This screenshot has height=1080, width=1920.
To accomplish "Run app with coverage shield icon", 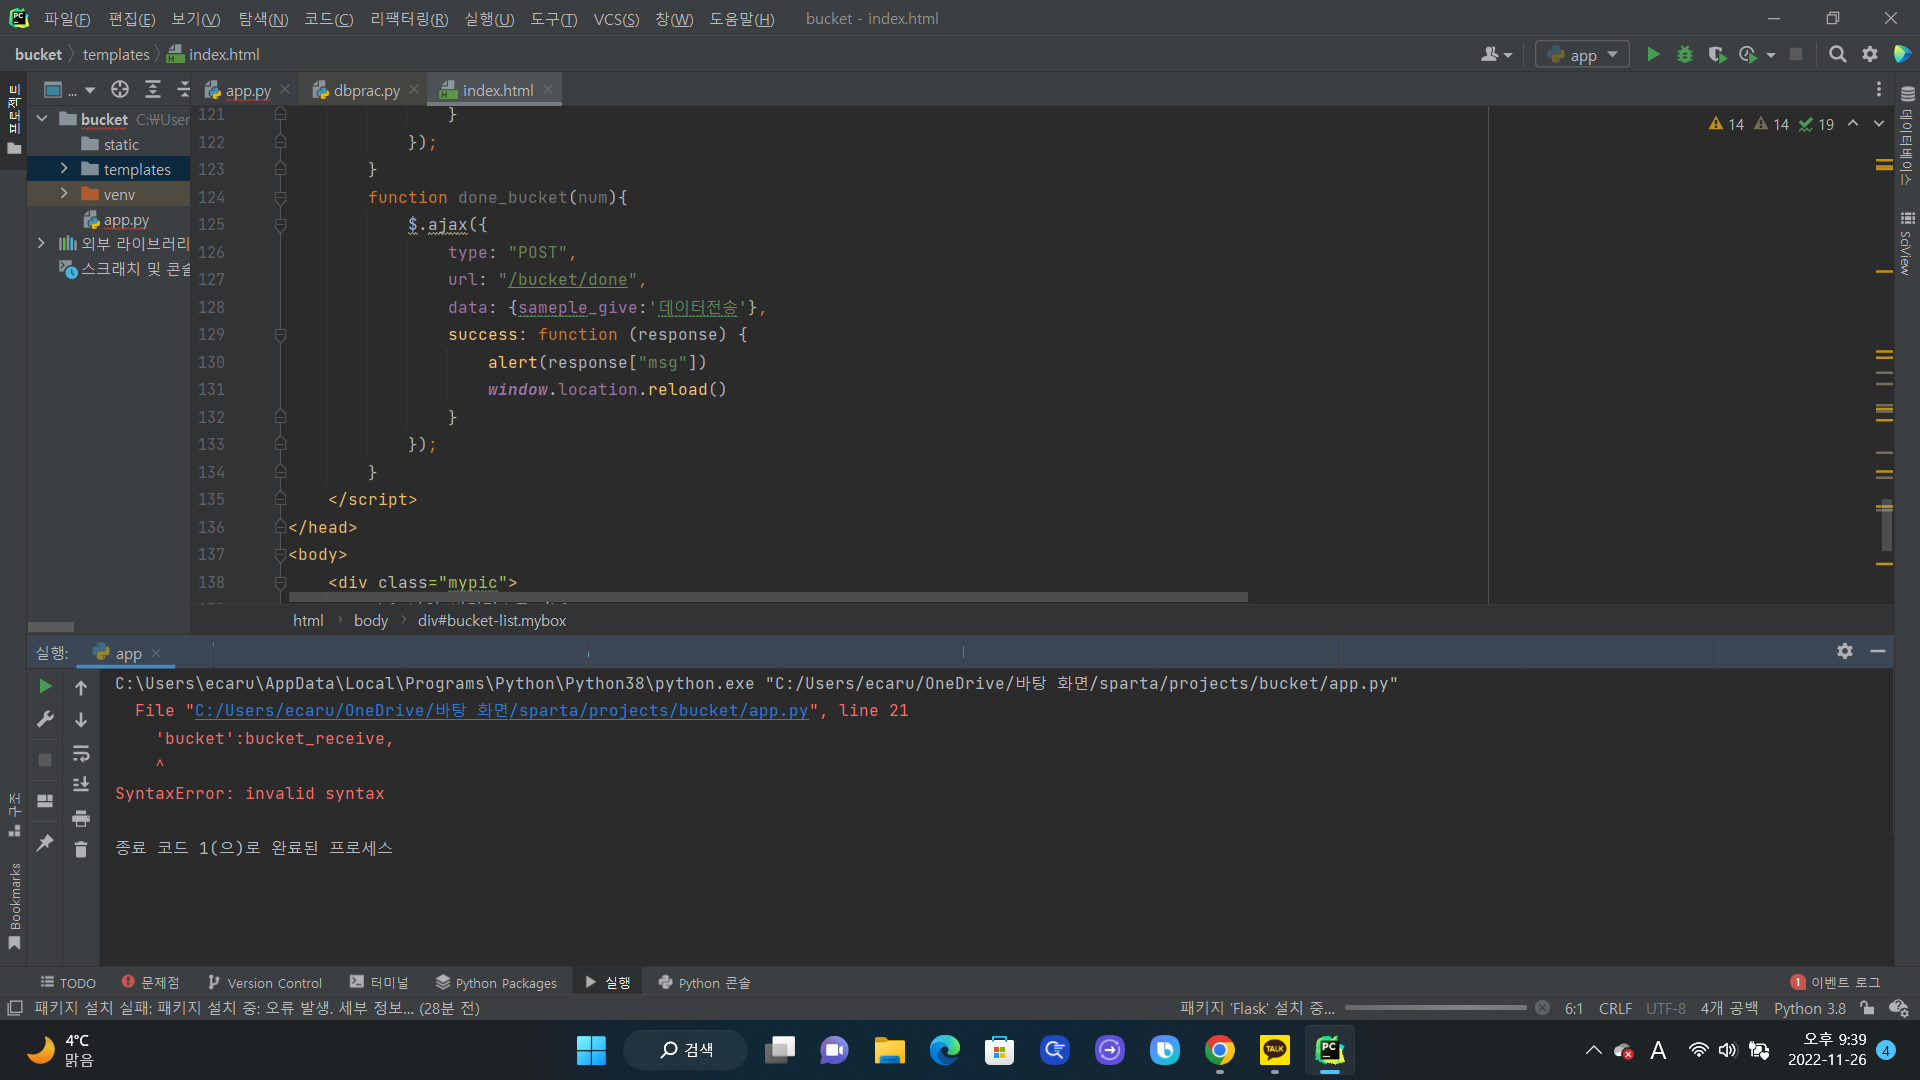I will point(1717,55).
